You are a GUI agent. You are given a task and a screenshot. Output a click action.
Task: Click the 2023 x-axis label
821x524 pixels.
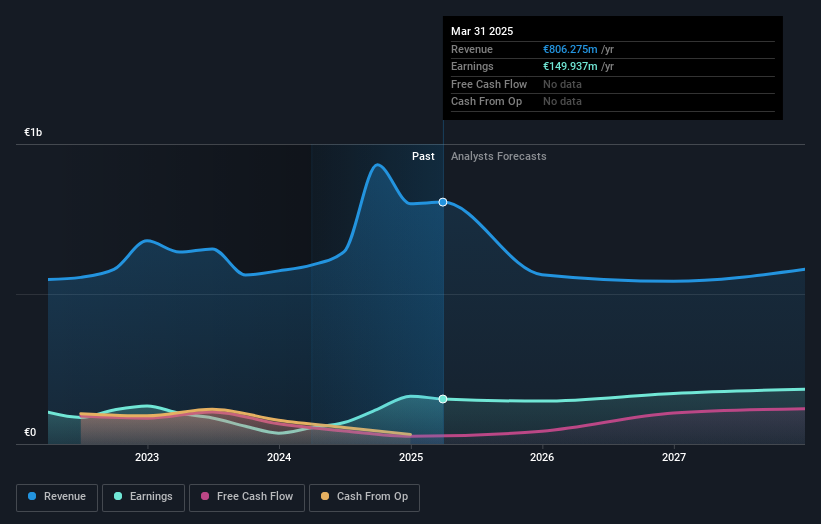click(147, 458)
